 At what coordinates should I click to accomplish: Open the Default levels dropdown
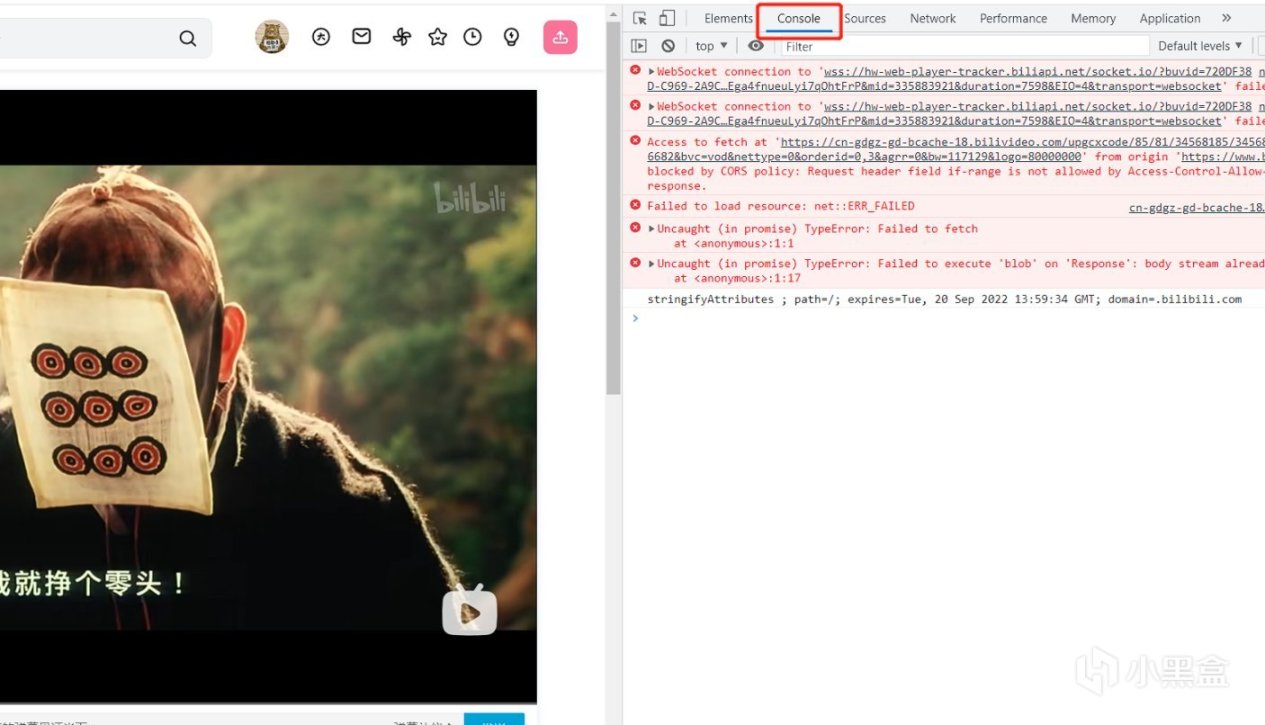pos(1200,46)
